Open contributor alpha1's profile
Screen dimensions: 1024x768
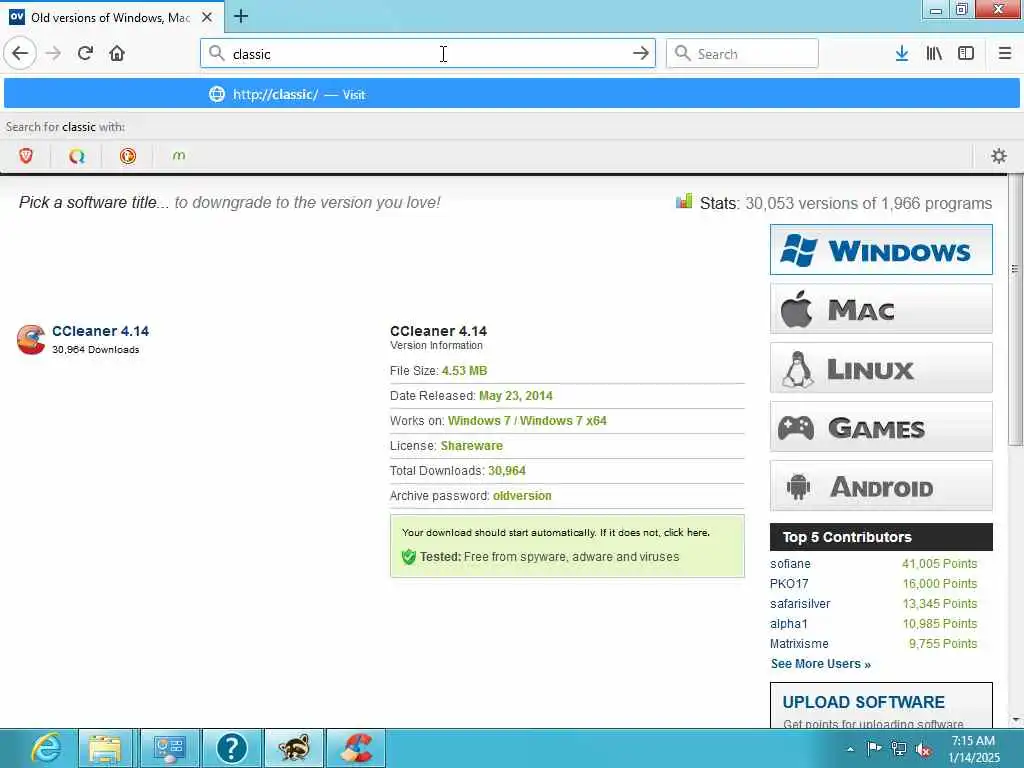click(789, 624)
